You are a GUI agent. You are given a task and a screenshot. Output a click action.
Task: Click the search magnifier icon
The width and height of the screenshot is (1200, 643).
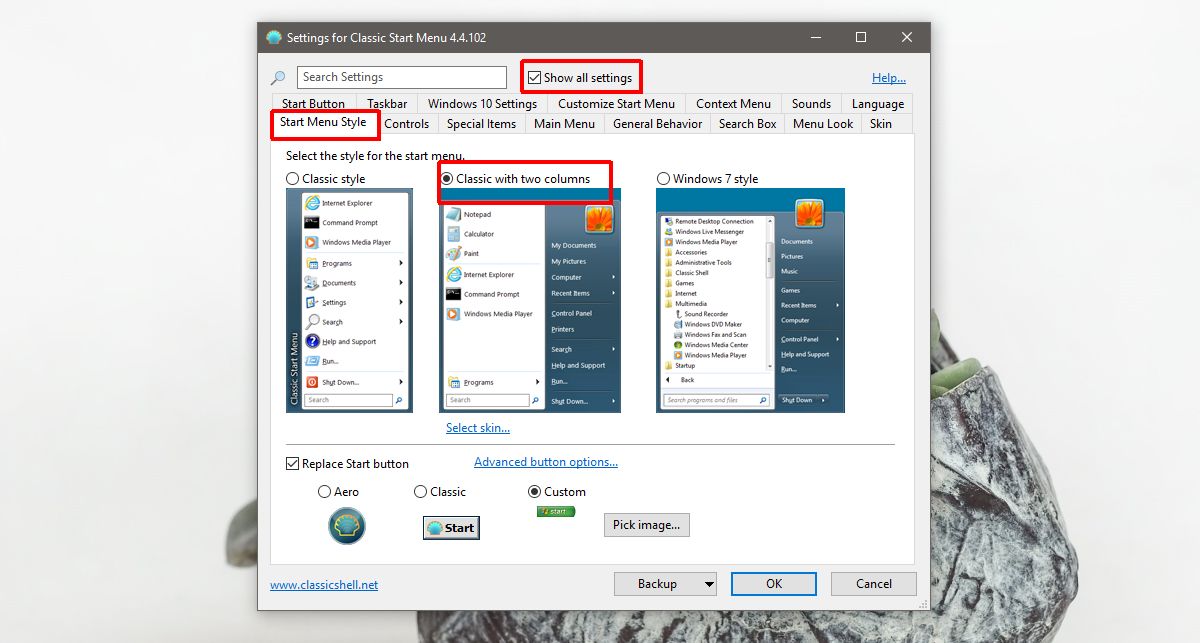pos(278,78)
